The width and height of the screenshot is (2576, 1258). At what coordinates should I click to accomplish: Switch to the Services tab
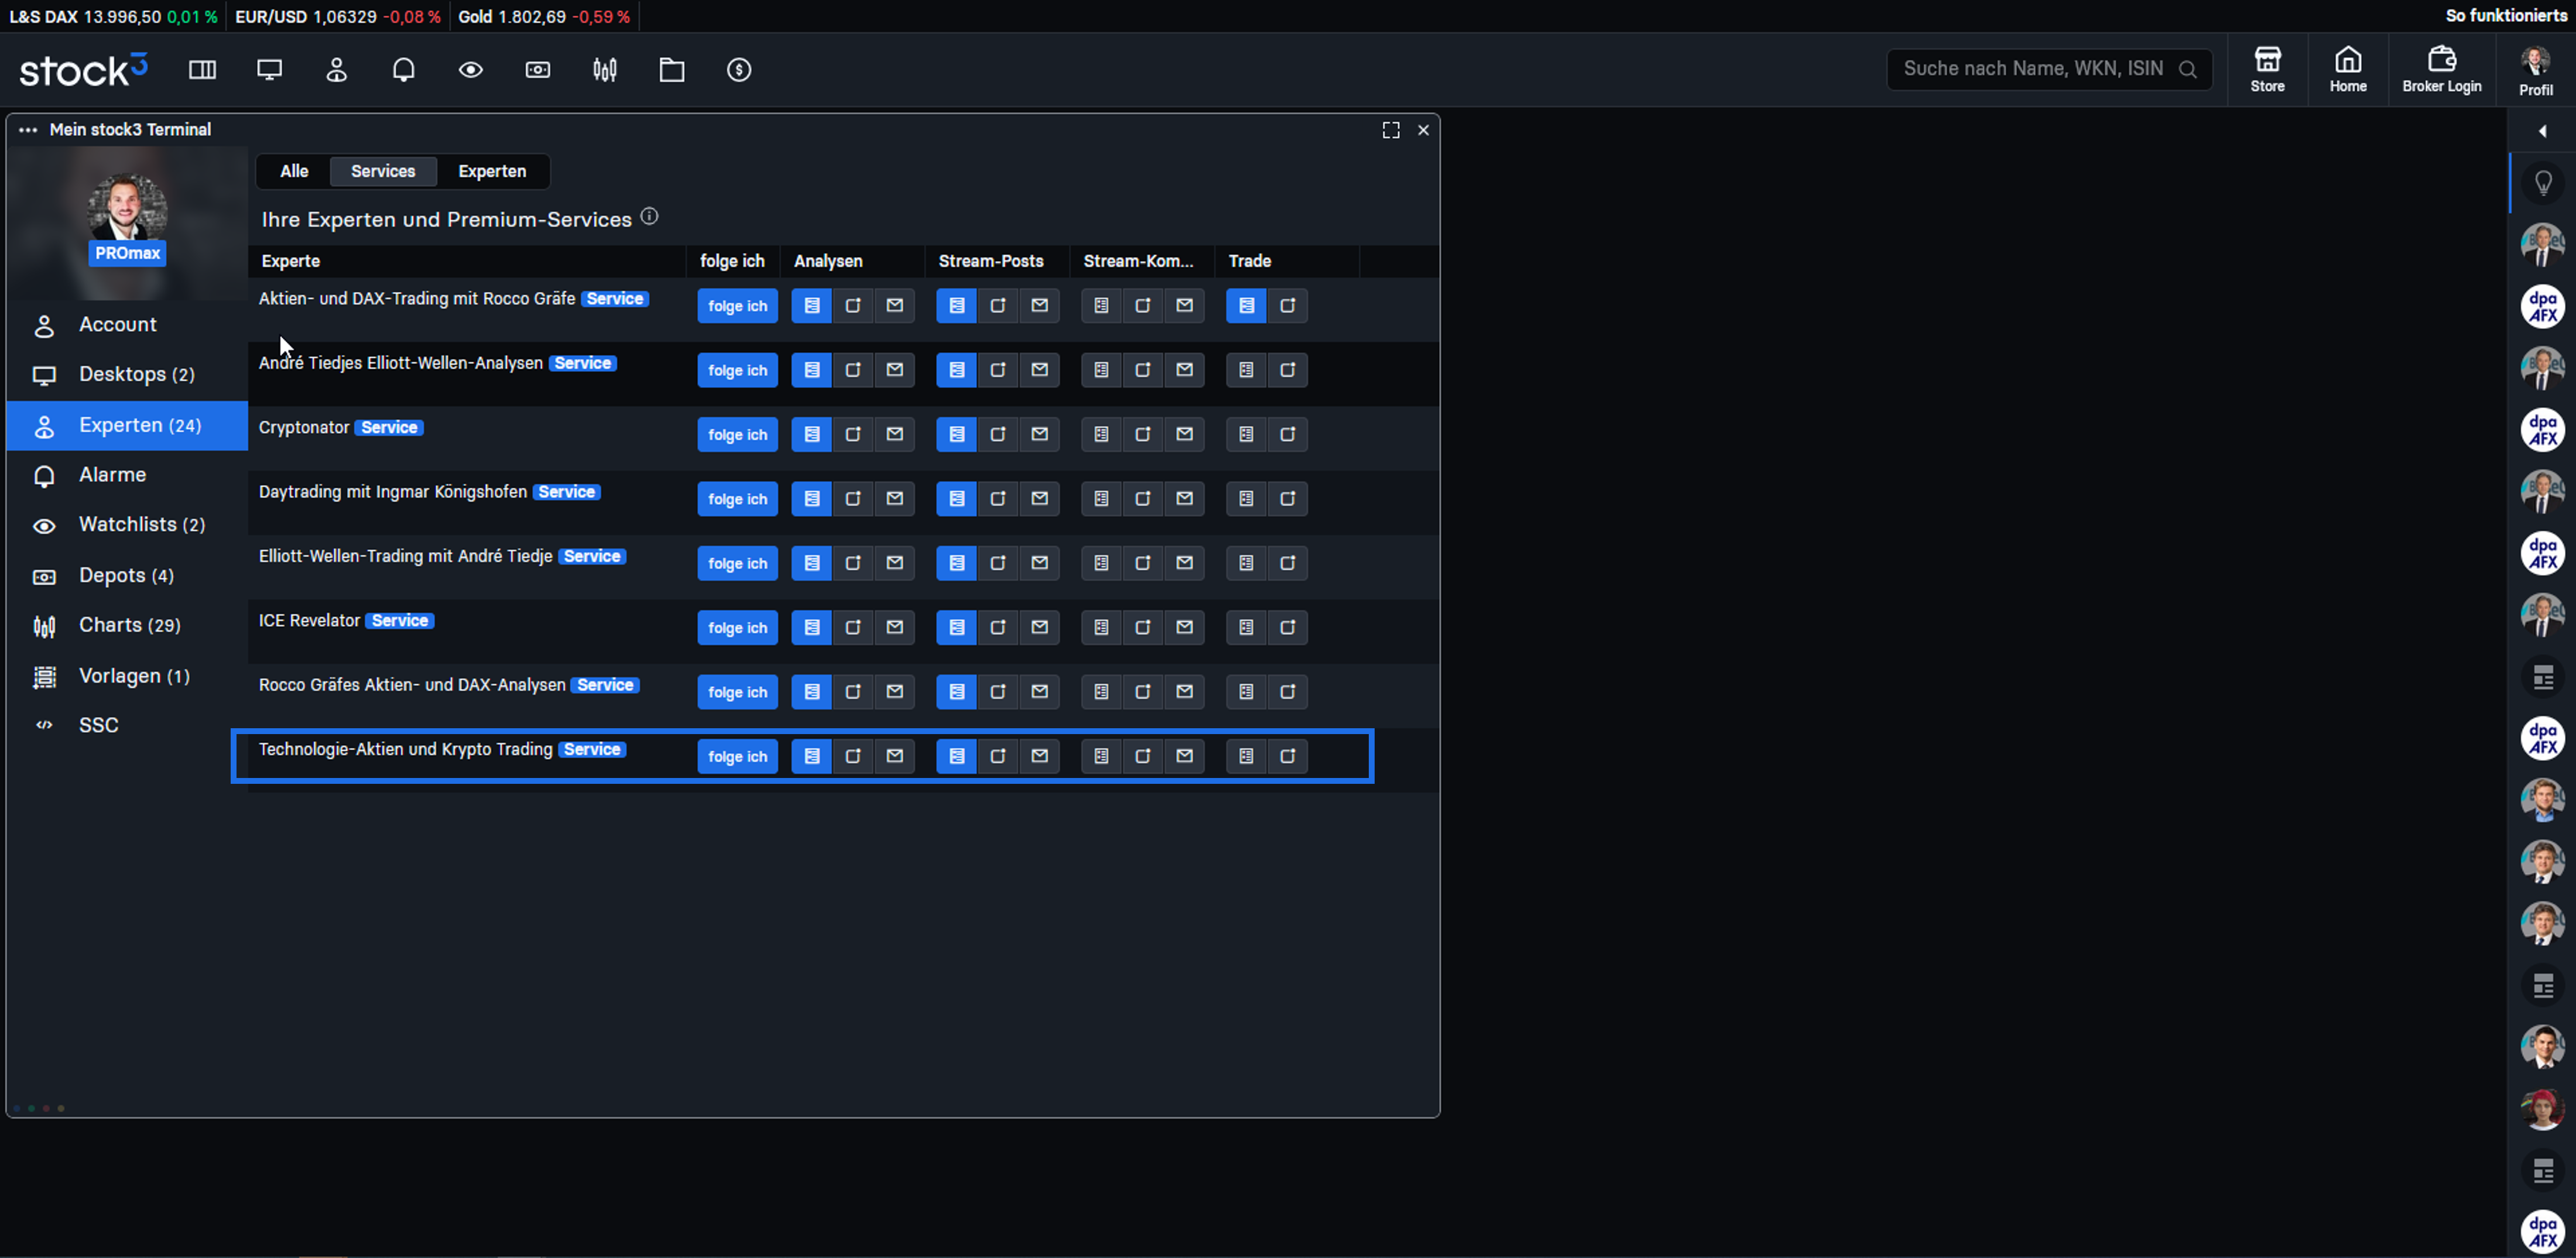(x=383, y=171)
